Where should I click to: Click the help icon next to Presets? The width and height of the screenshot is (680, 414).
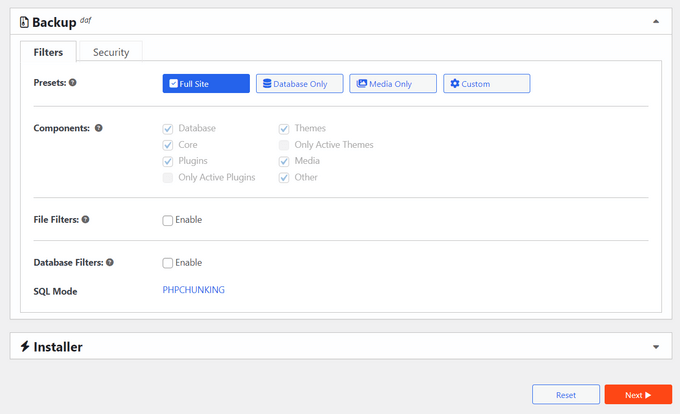point(74,84)
